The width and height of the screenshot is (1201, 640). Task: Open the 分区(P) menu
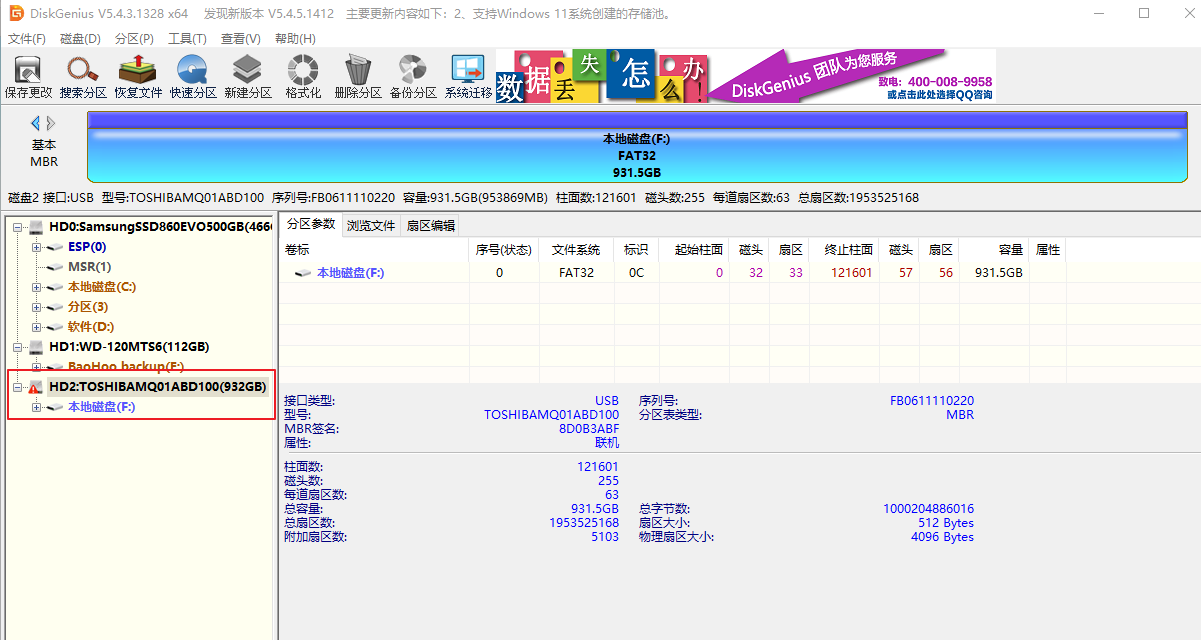(134, 39)
